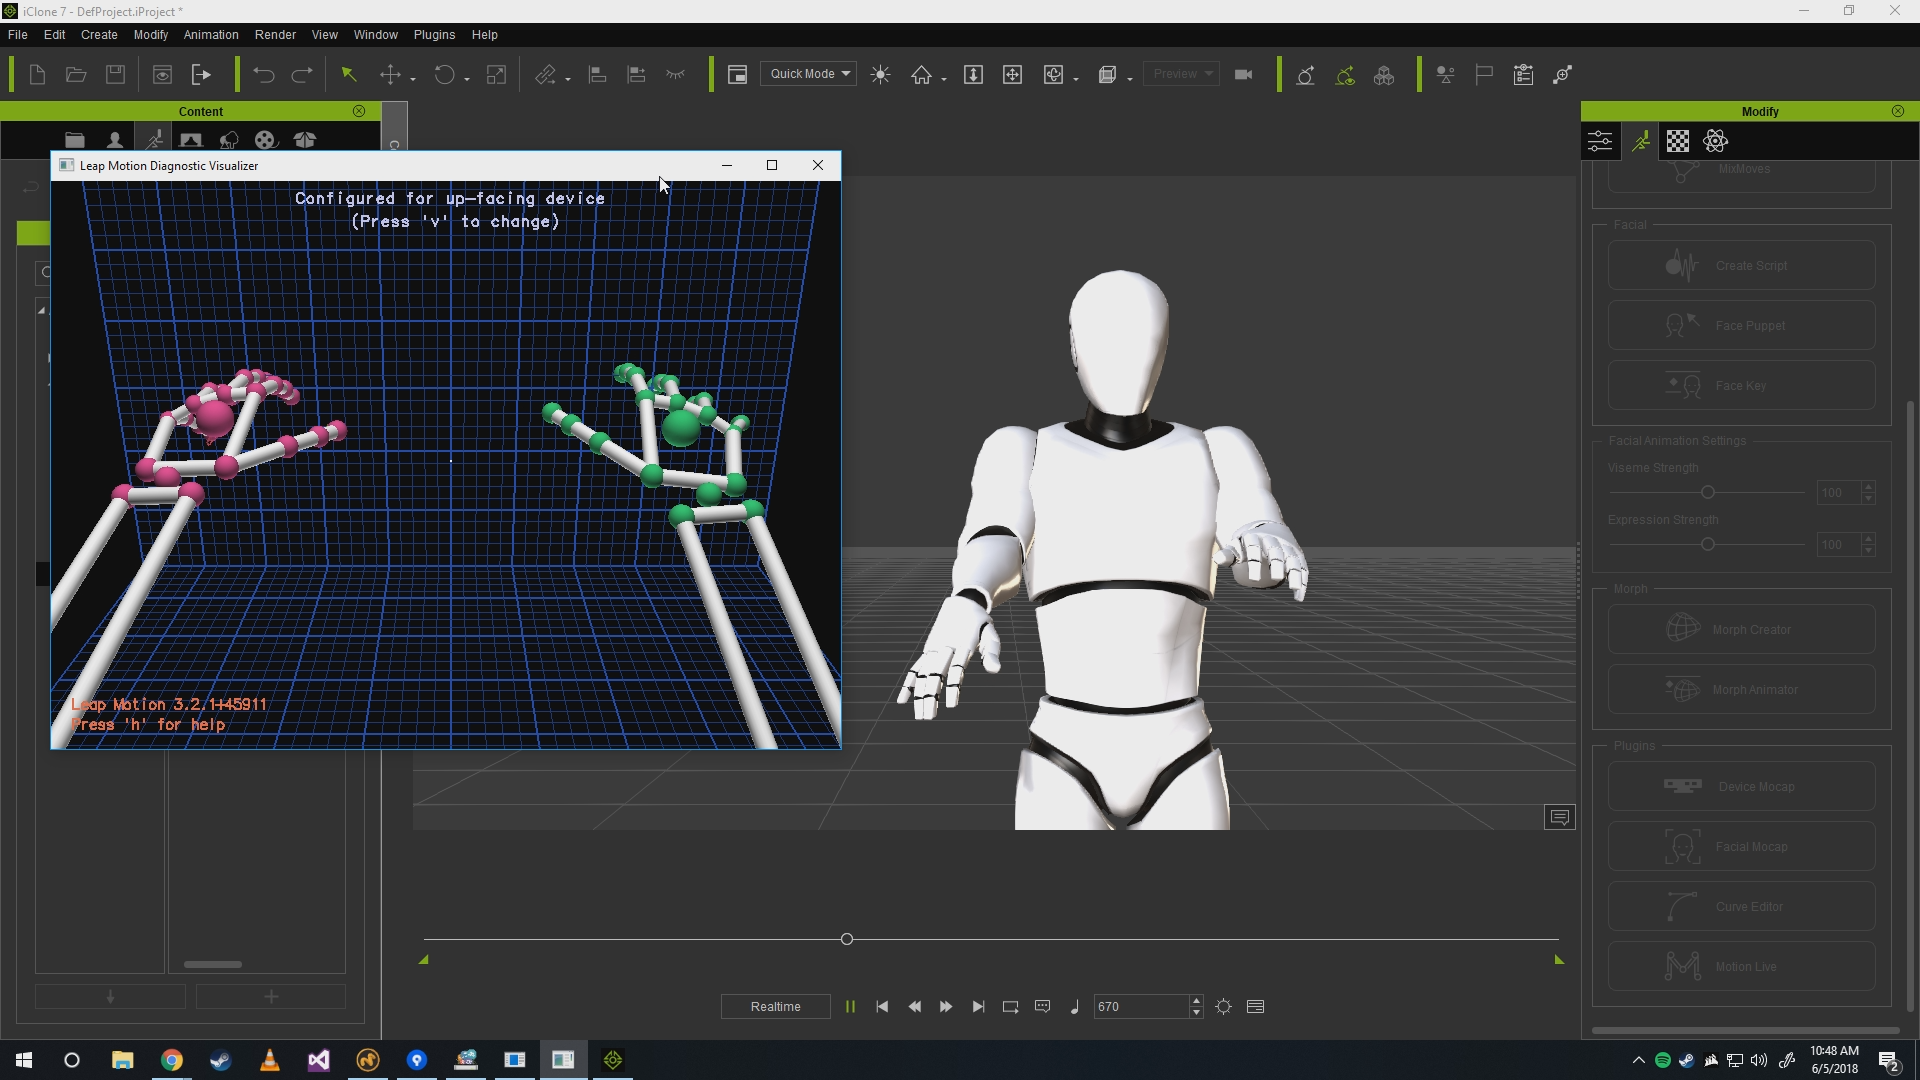Toggle loop playback
This screenshot has width=1920, height=1080.
click(x=1010, y=1007)
